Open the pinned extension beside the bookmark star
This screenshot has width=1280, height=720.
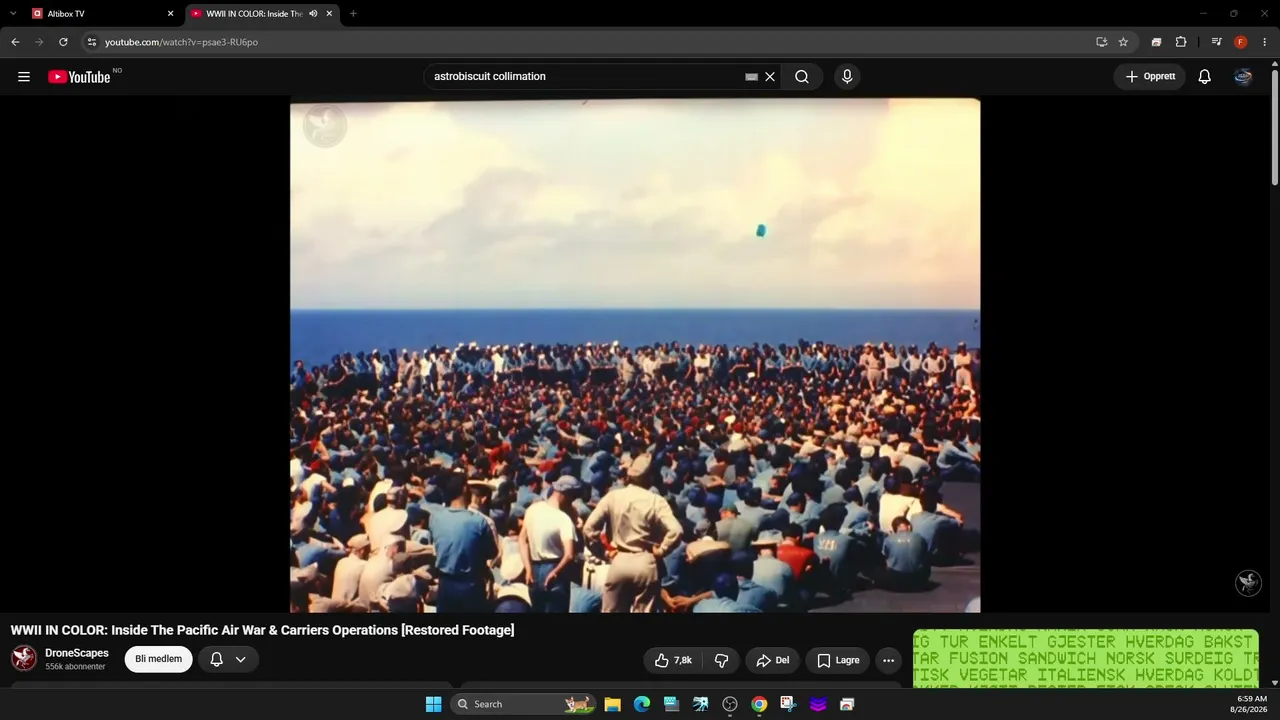pyautogui.click(x=1156, y=42)
